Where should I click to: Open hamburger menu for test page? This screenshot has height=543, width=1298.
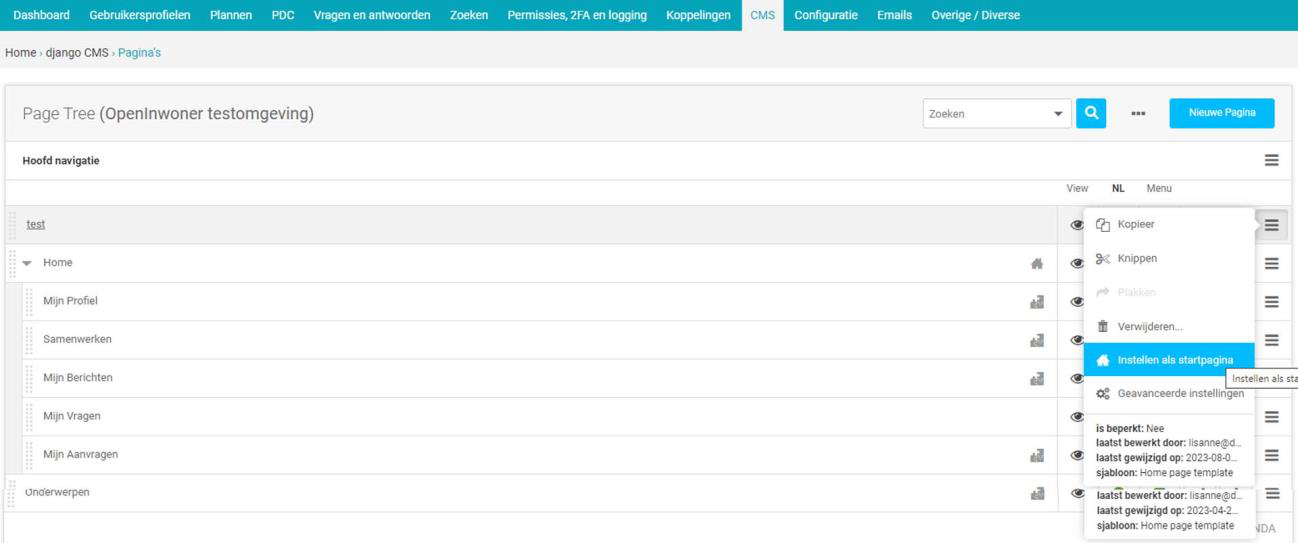click(x=1271, y=225)
